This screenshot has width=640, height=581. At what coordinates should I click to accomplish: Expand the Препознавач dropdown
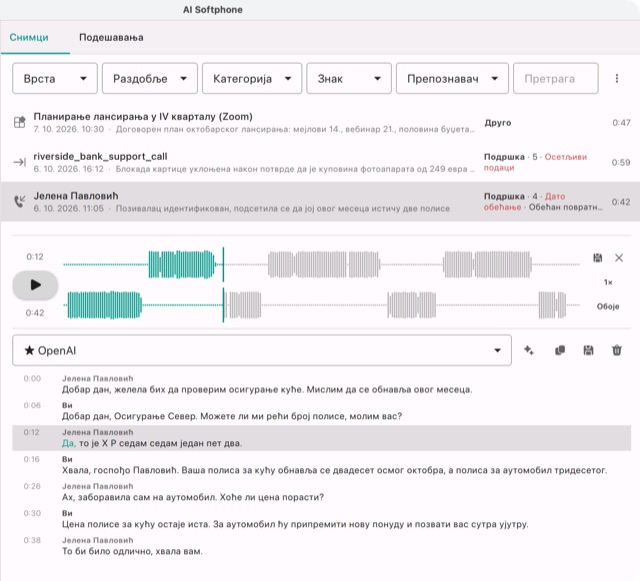coord(452,78)
